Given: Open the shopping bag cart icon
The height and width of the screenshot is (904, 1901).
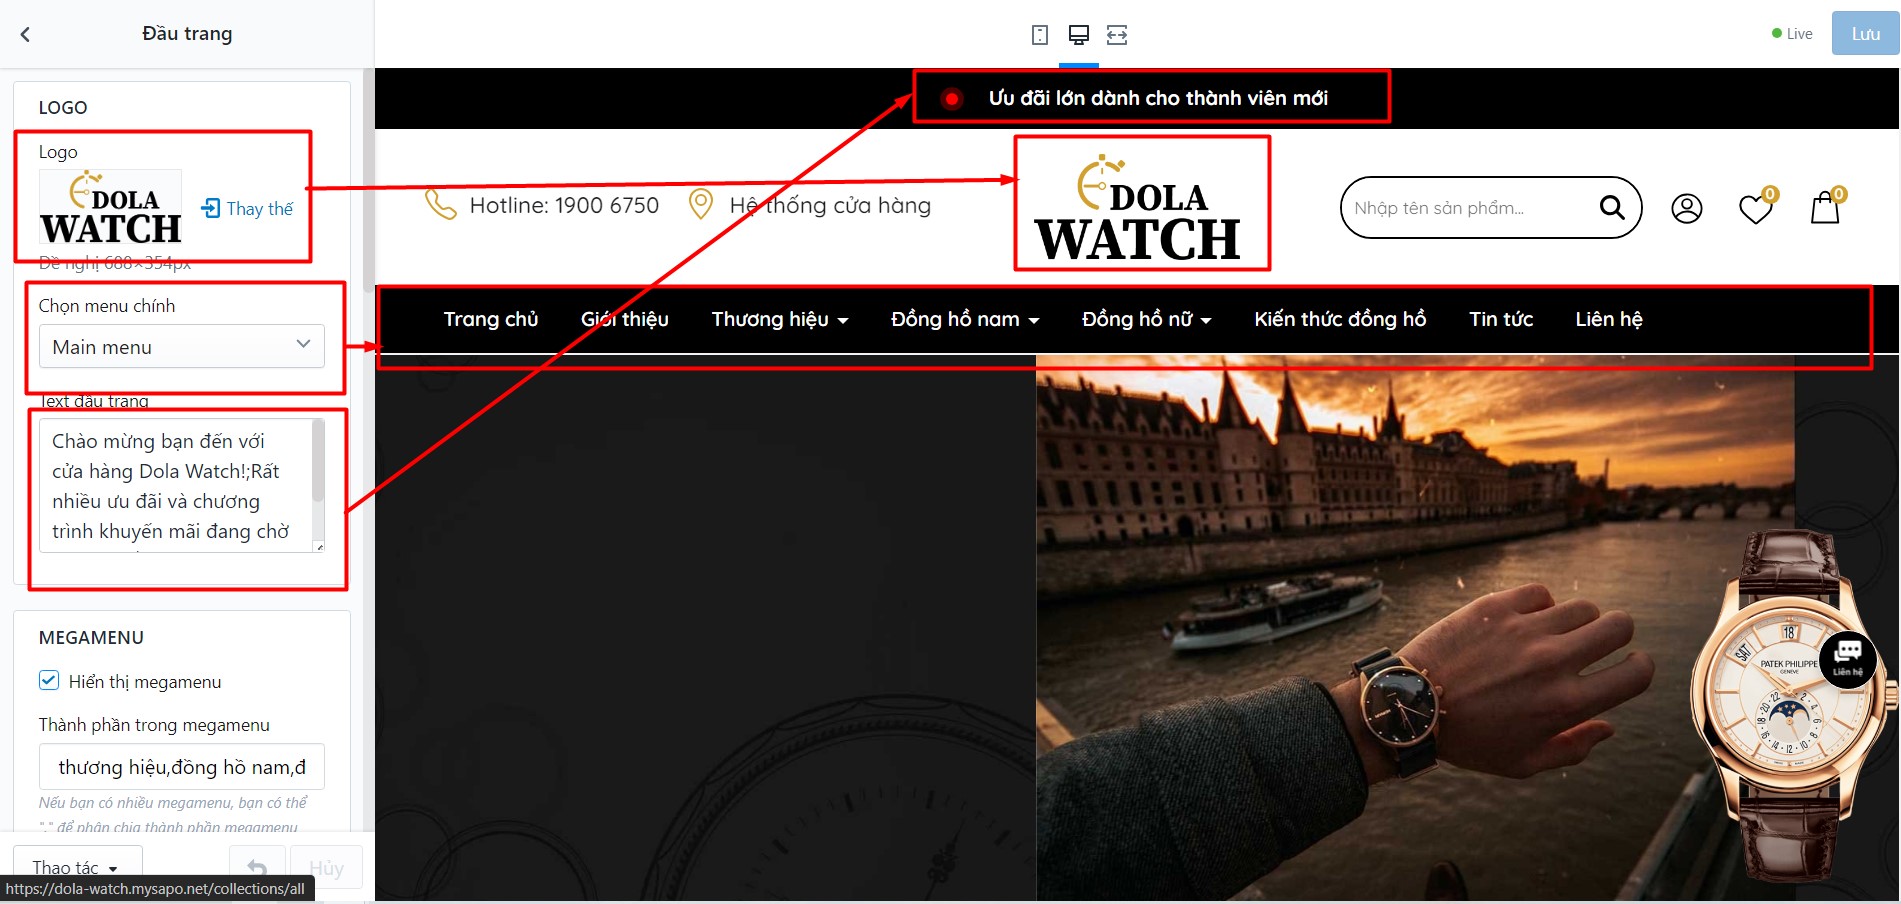Looking at the screenshot, I should [1826, 206].
